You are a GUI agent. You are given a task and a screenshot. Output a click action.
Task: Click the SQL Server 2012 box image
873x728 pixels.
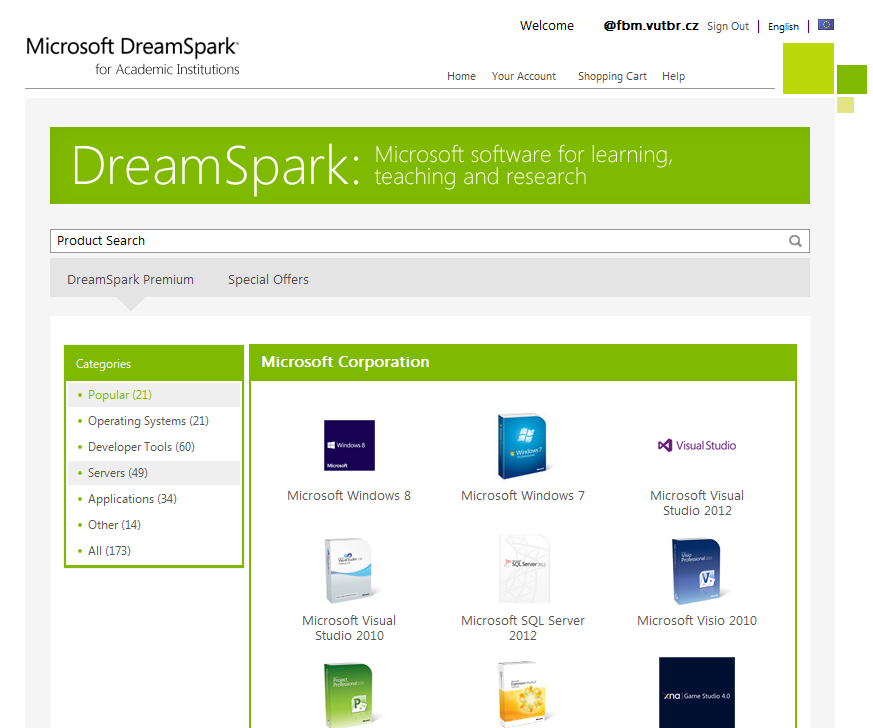[524, 569]
